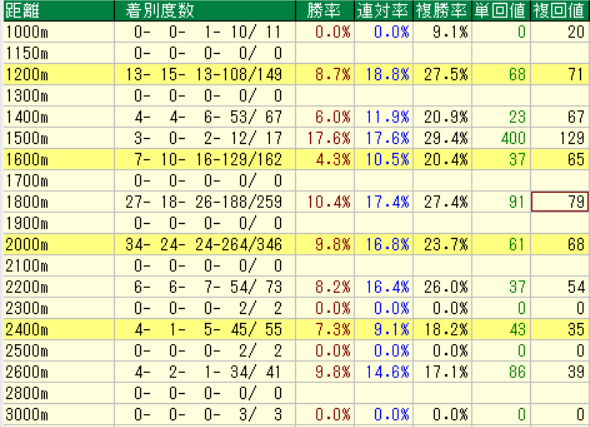Click the 4.3% win rate cell
The width and height of the screenshot is (590, 427).
[325, 160]
